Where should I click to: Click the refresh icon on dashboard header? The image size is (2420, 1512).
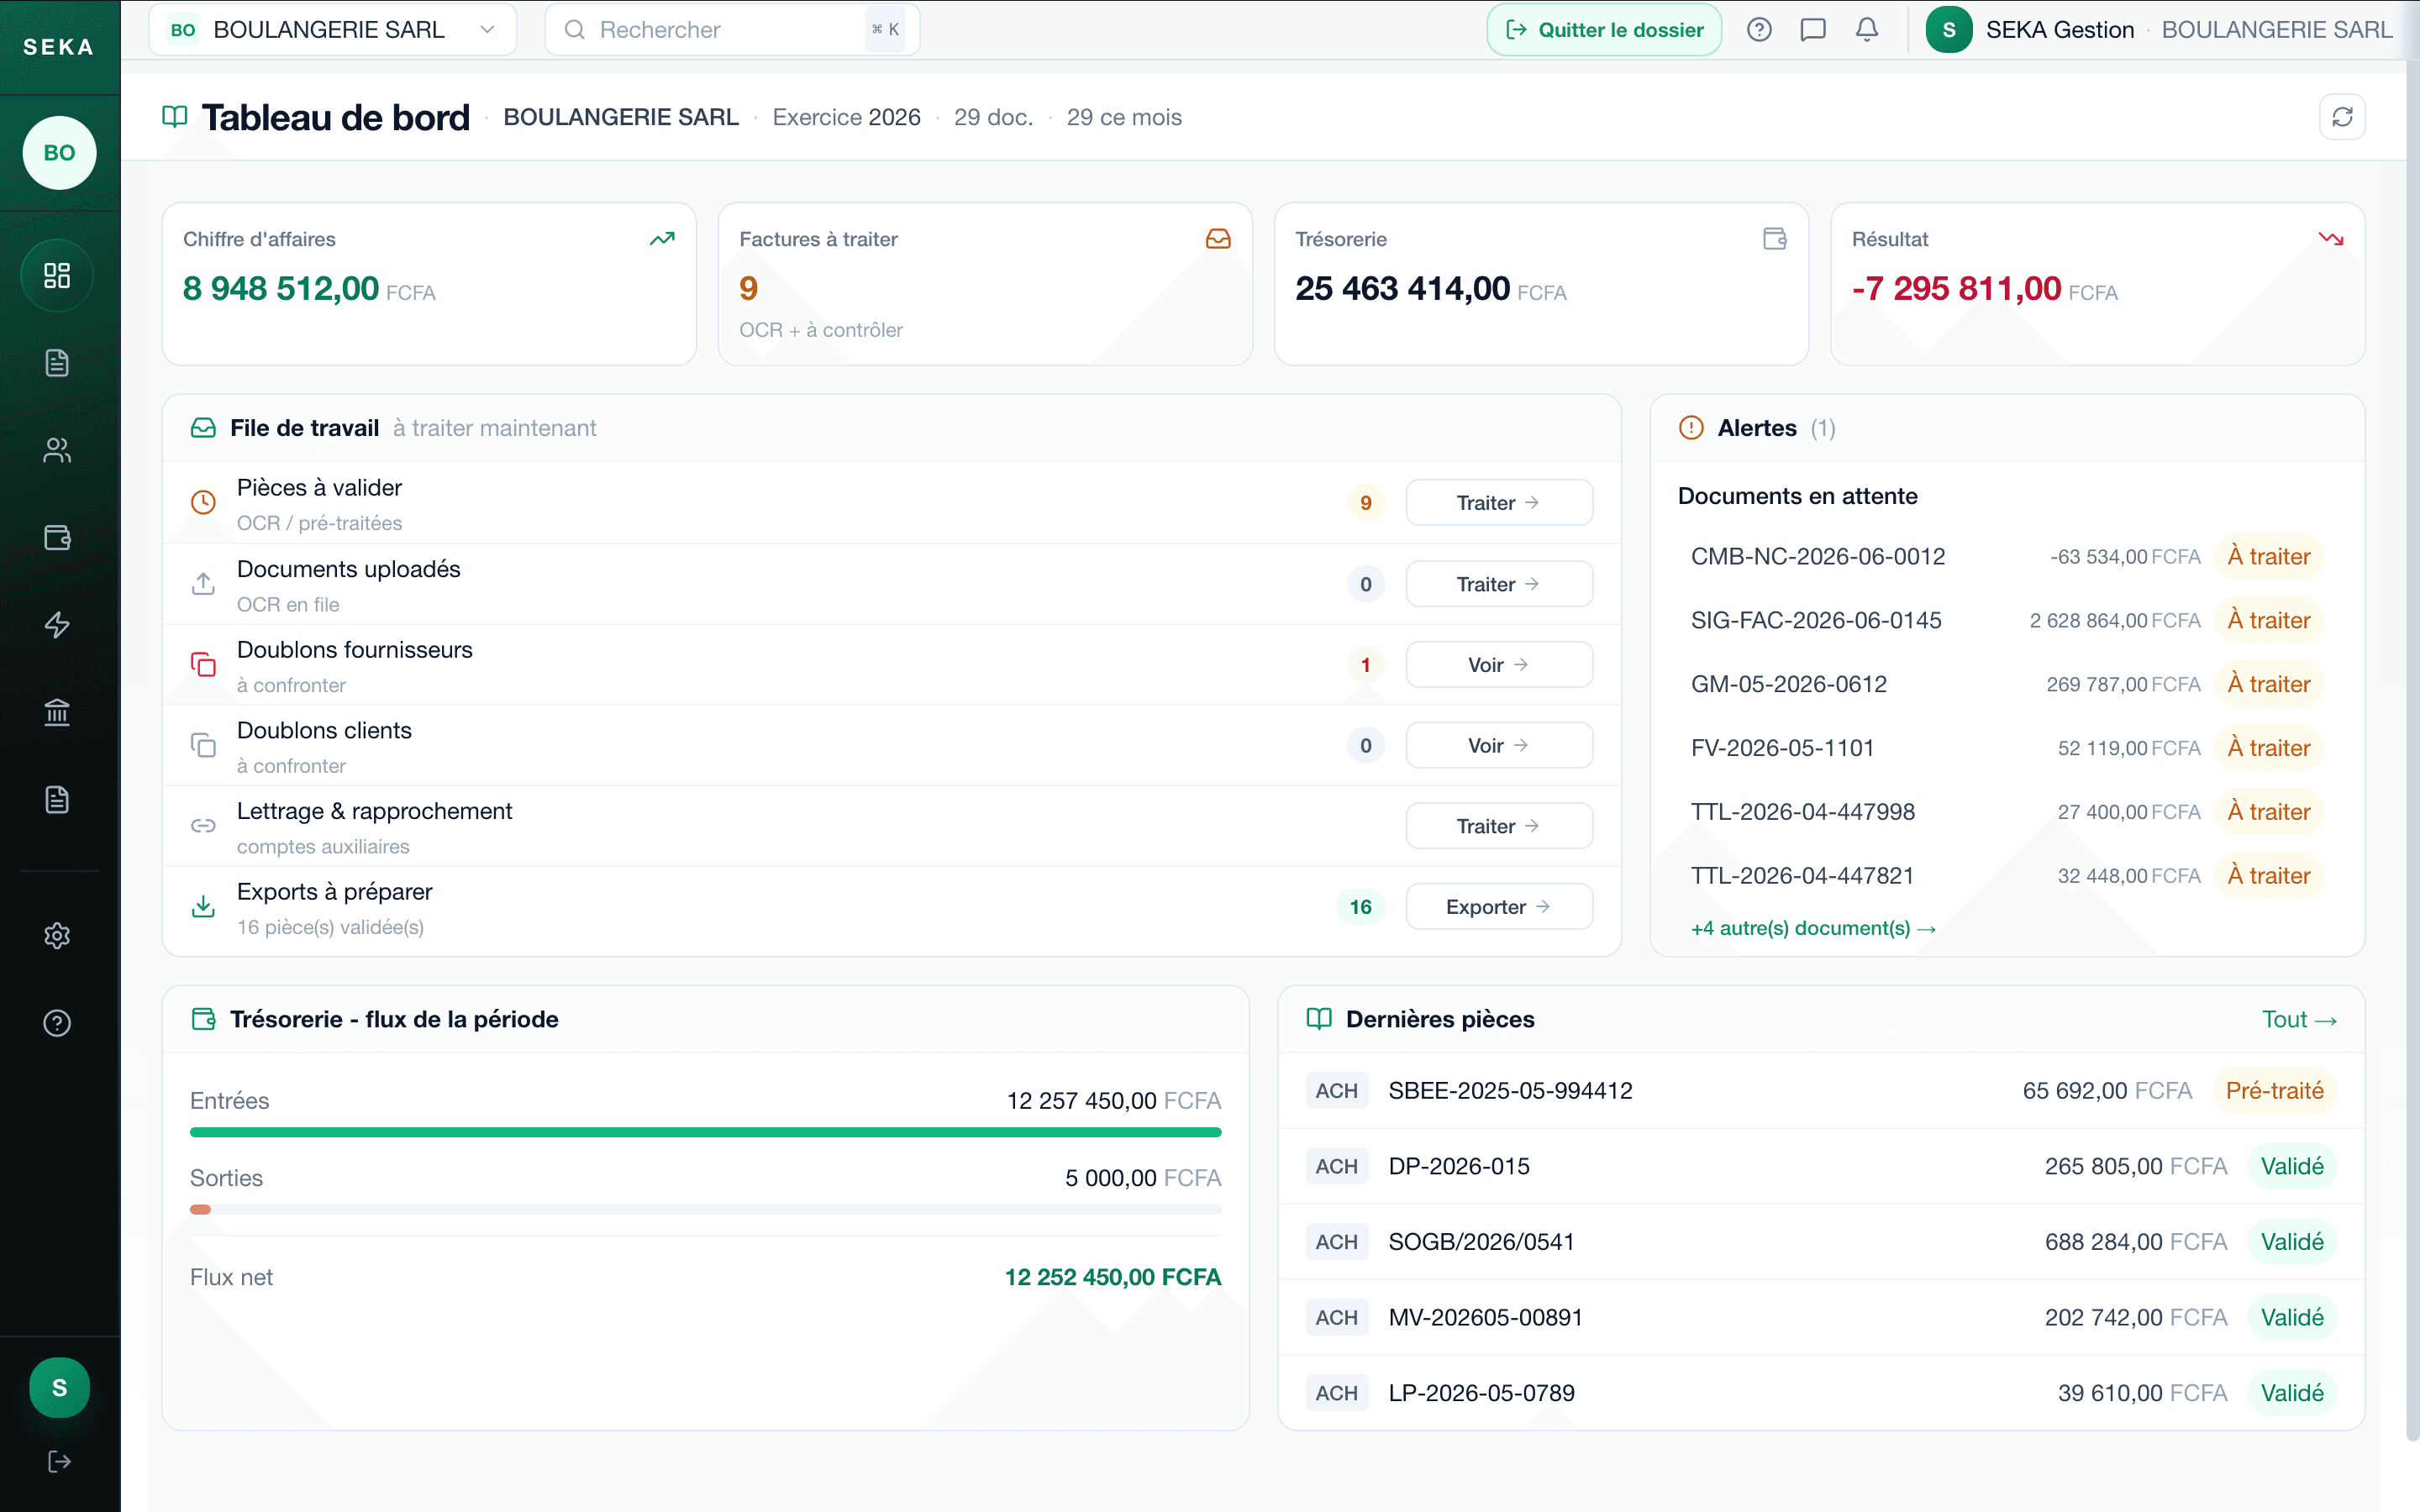(2342, 117)
